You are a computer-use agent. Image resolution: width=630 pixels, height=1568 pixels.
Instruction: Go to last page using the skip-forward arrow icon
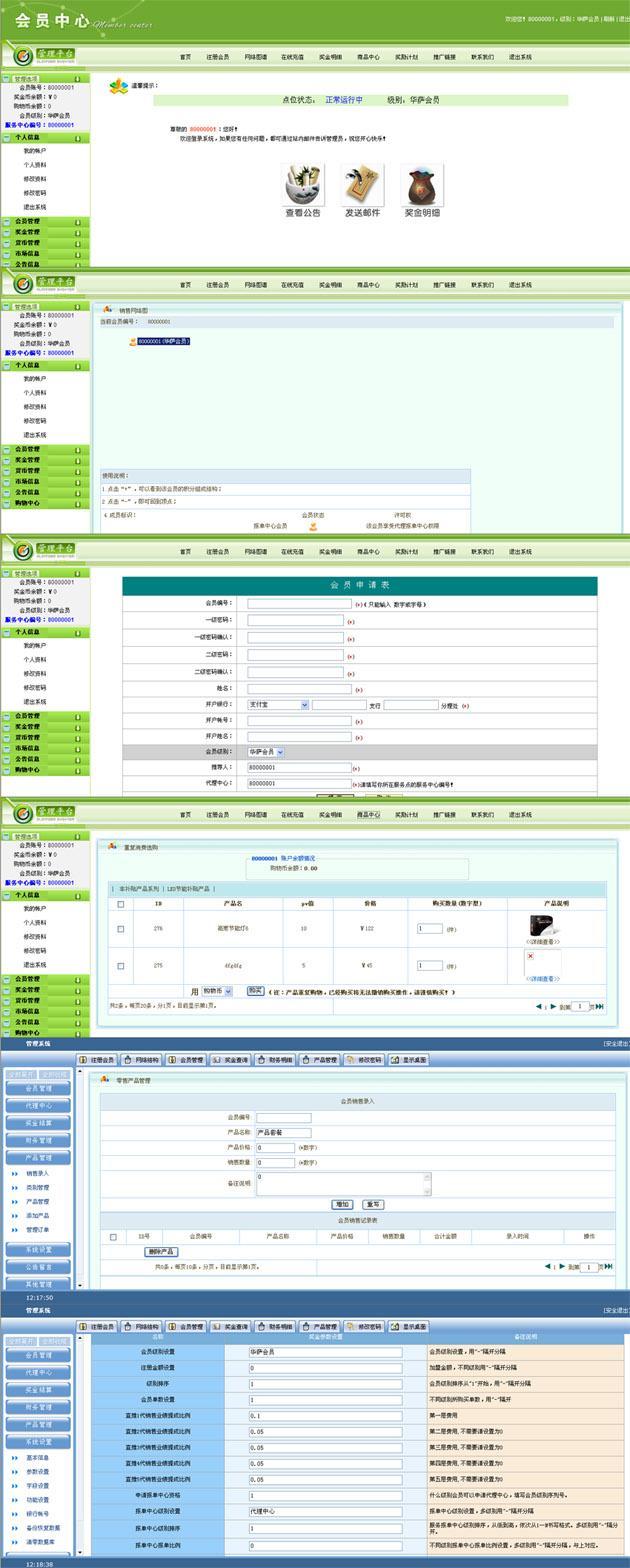point(600,1006)
